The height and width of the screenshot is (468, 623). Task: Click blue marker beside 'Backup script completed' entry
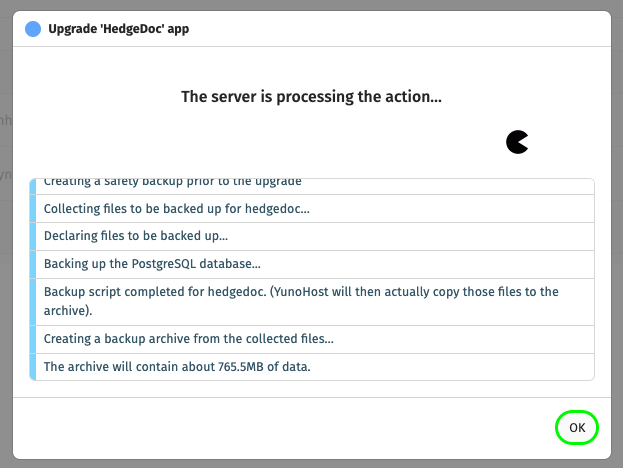click(x=33, y=302)
